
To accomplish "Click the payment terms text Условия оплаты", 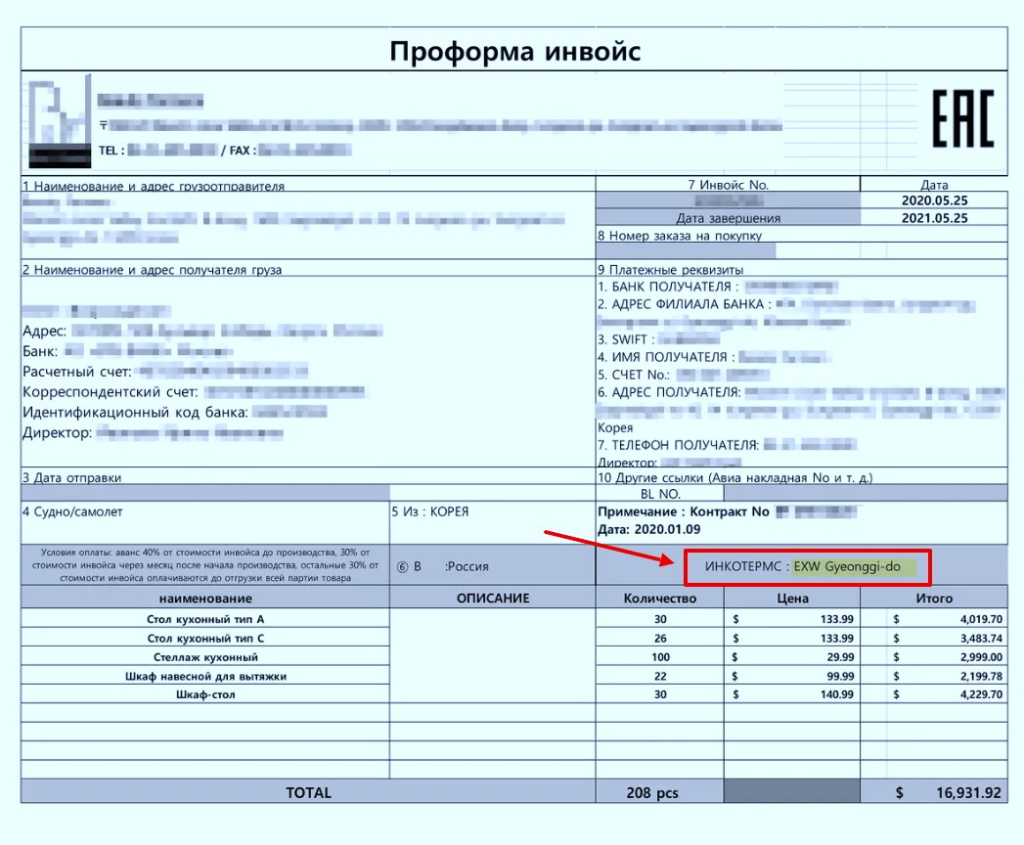I will click(x=205, y=565).
